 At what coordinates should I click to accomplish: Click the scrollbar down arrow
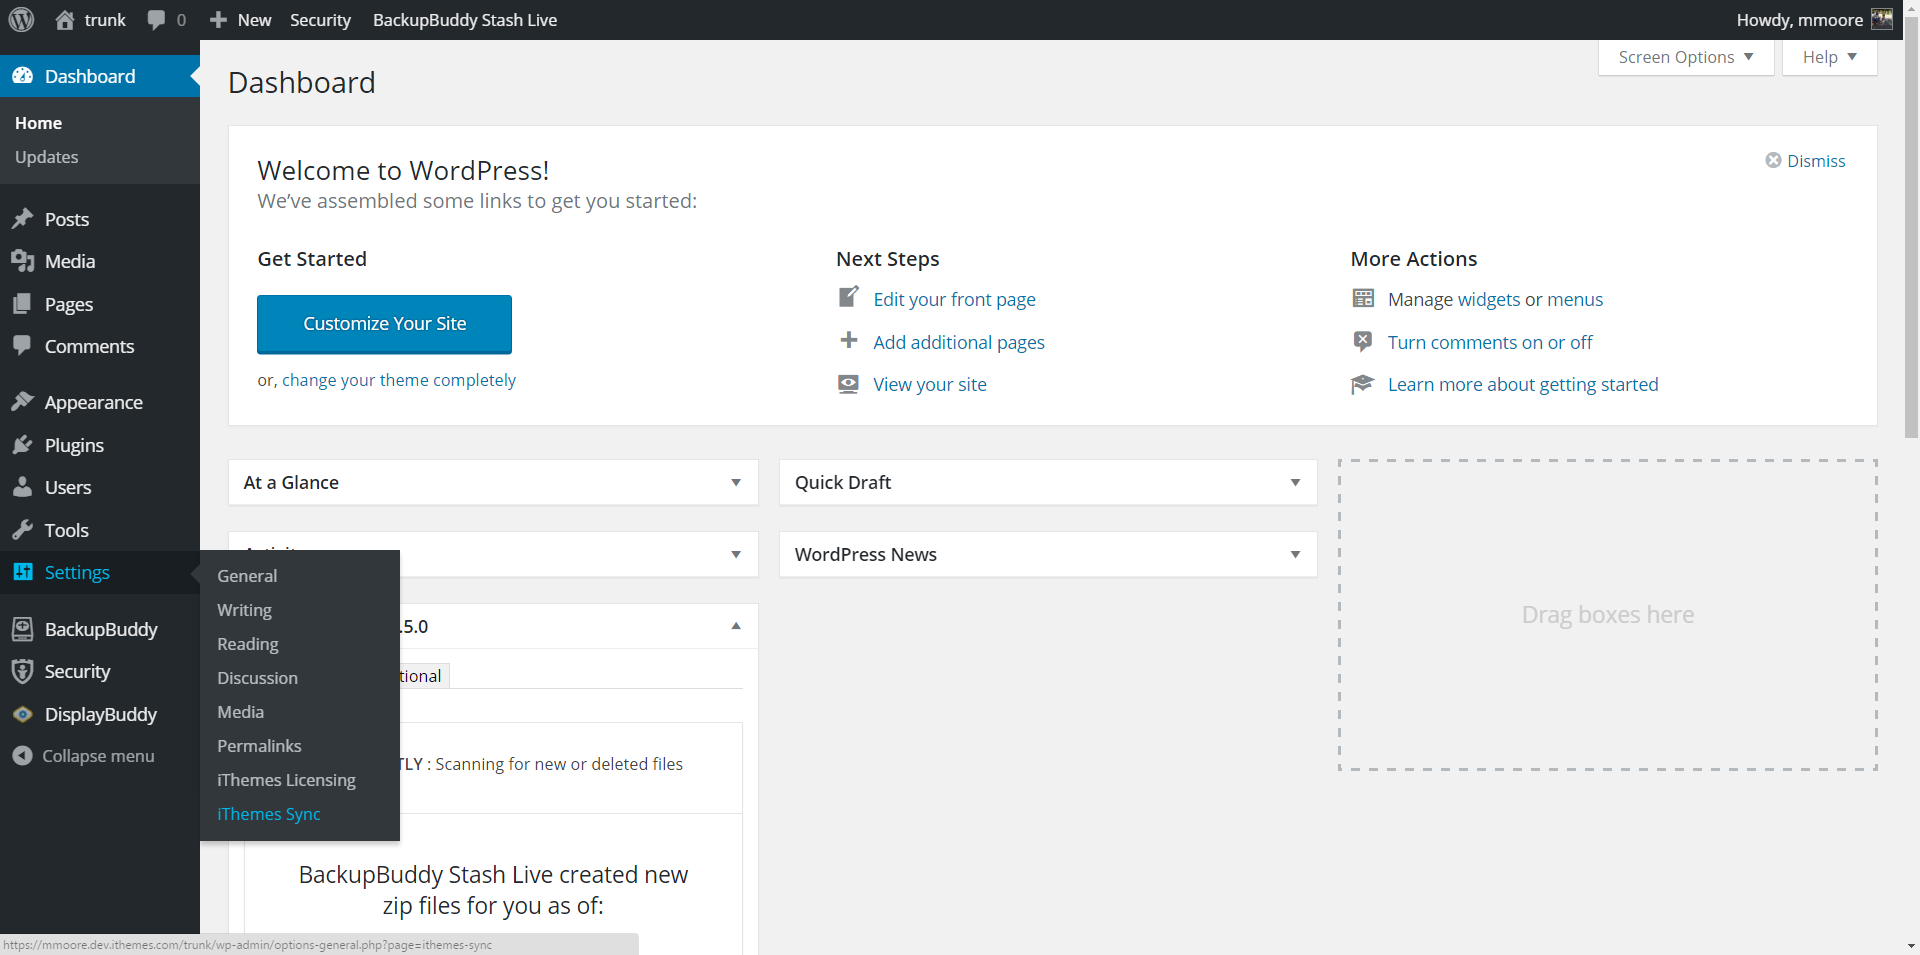pyautogui.click(x=1911, y=945)
